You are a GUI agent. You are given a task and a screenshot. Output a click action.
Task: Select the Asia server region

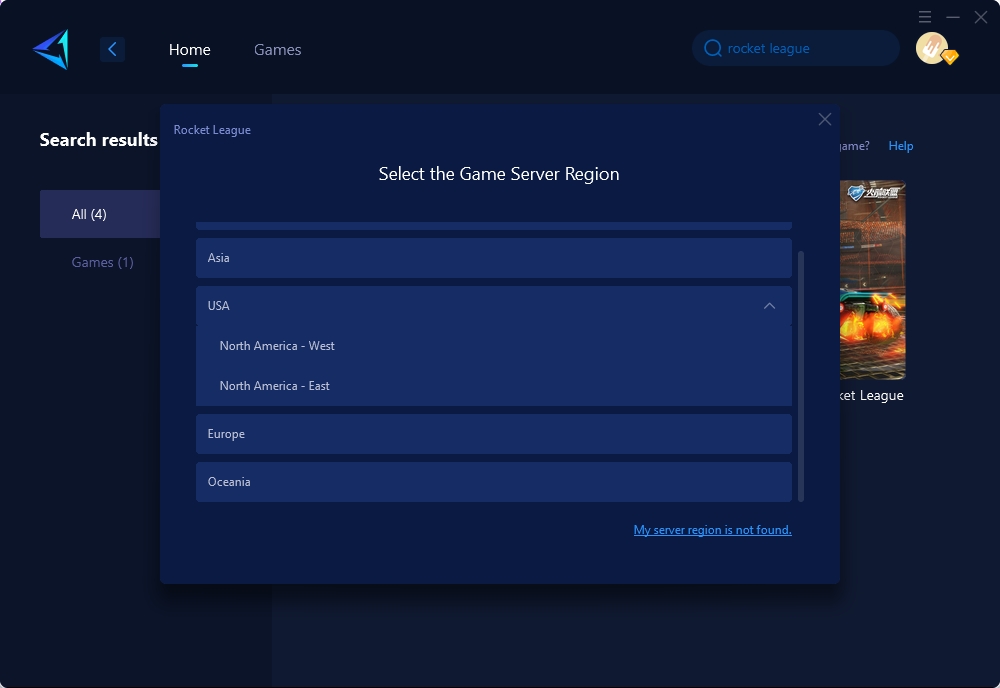point(494,258)
